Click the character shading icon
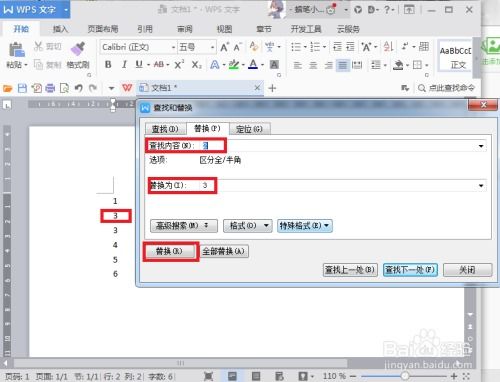This screenshot has width=500, height=382. pyautogui.click(x=274, y=64)
